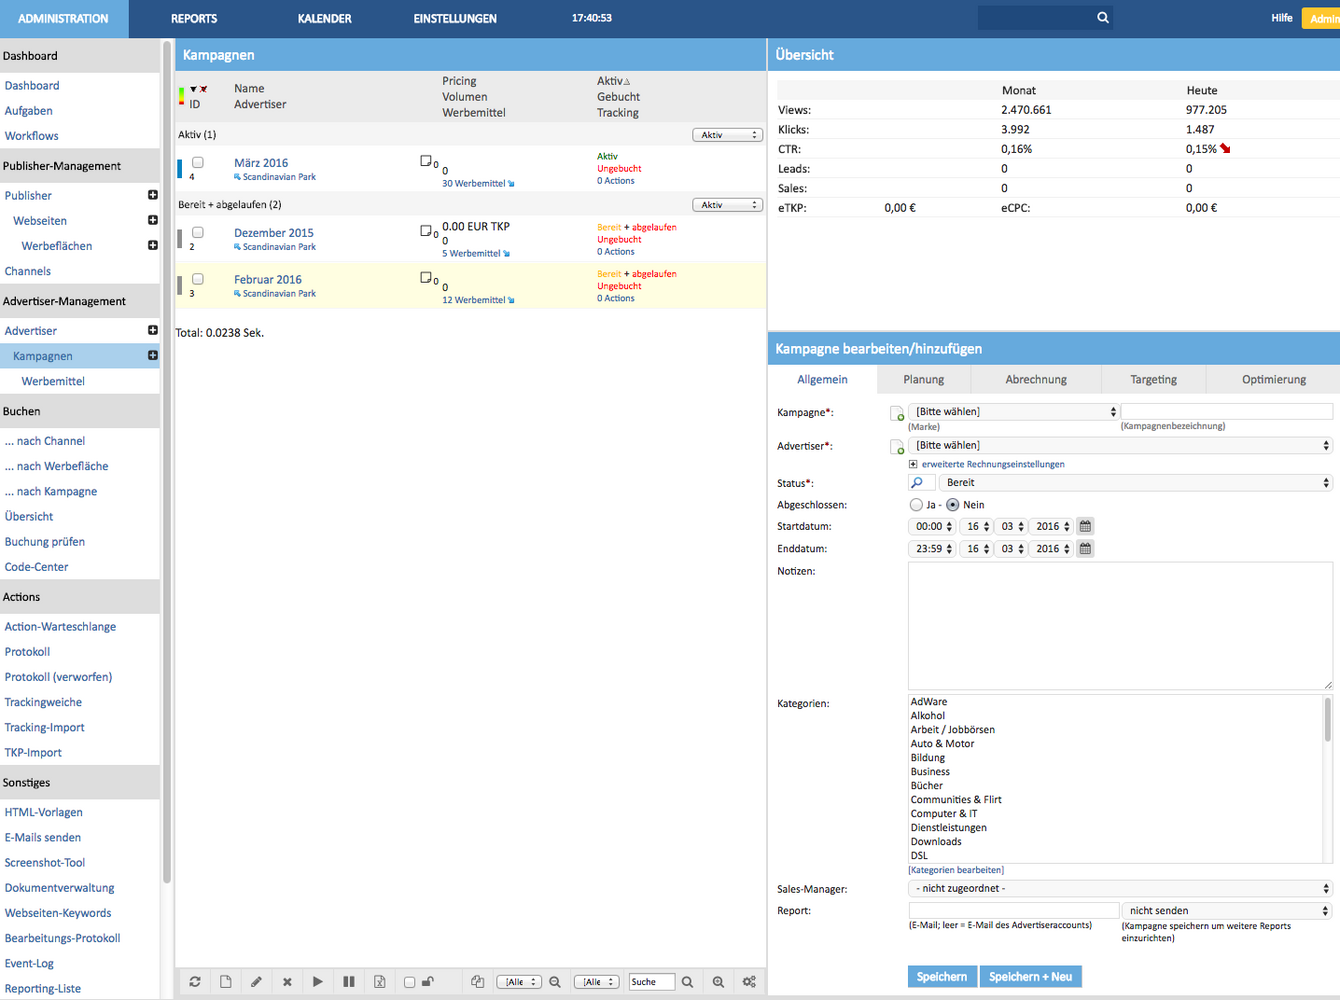Image resolution: width=1340 pixels, height=1000 pixels.
Task: Click the pause icon in the bottom toolbar
Action: (x=349, y=982)
